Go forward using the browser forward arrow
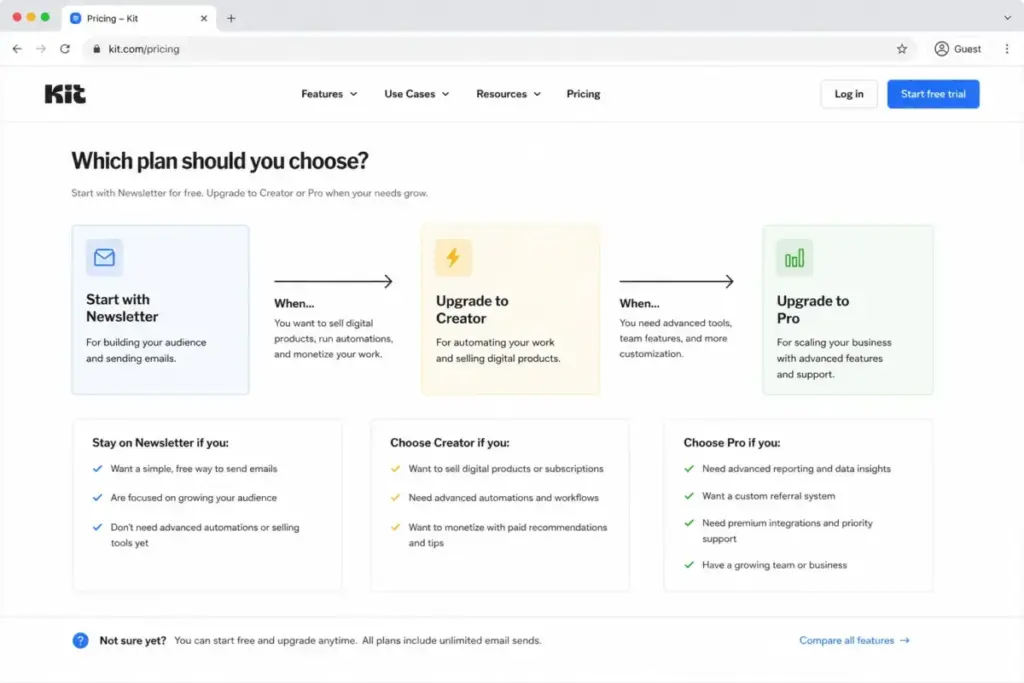Screen dimensions: 1024x683 pyautogui.click(x=41, y=49)
